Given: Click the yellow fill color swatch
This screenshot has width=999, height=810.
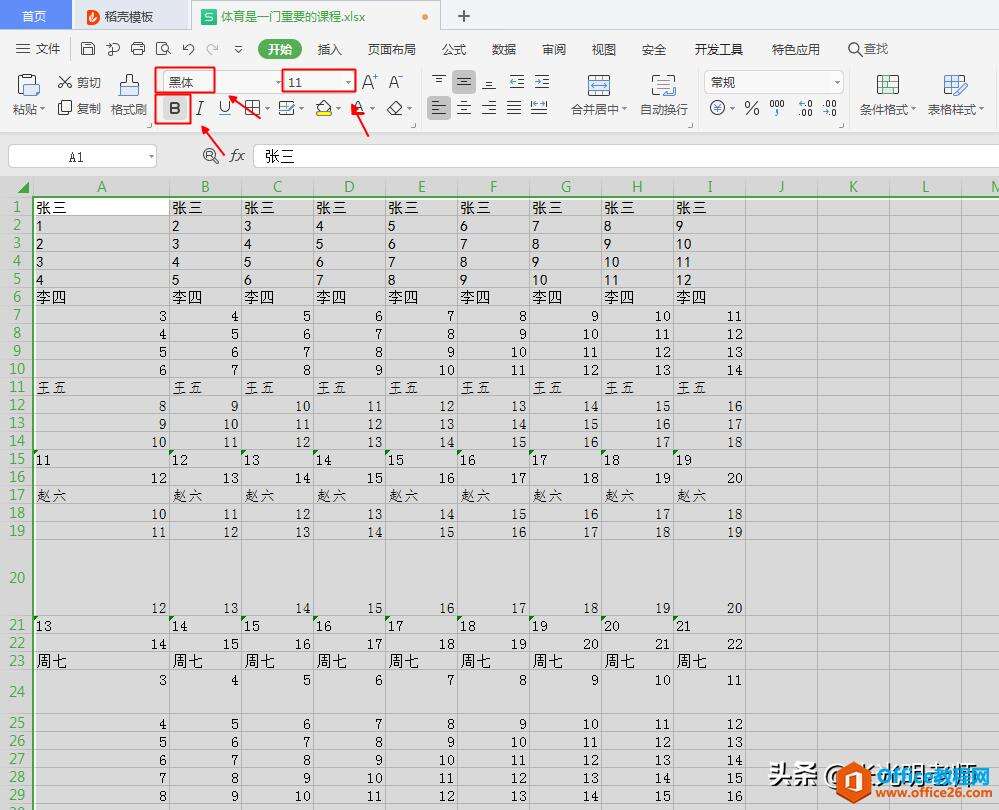Looking at the screenshot, I should point(323,108).
